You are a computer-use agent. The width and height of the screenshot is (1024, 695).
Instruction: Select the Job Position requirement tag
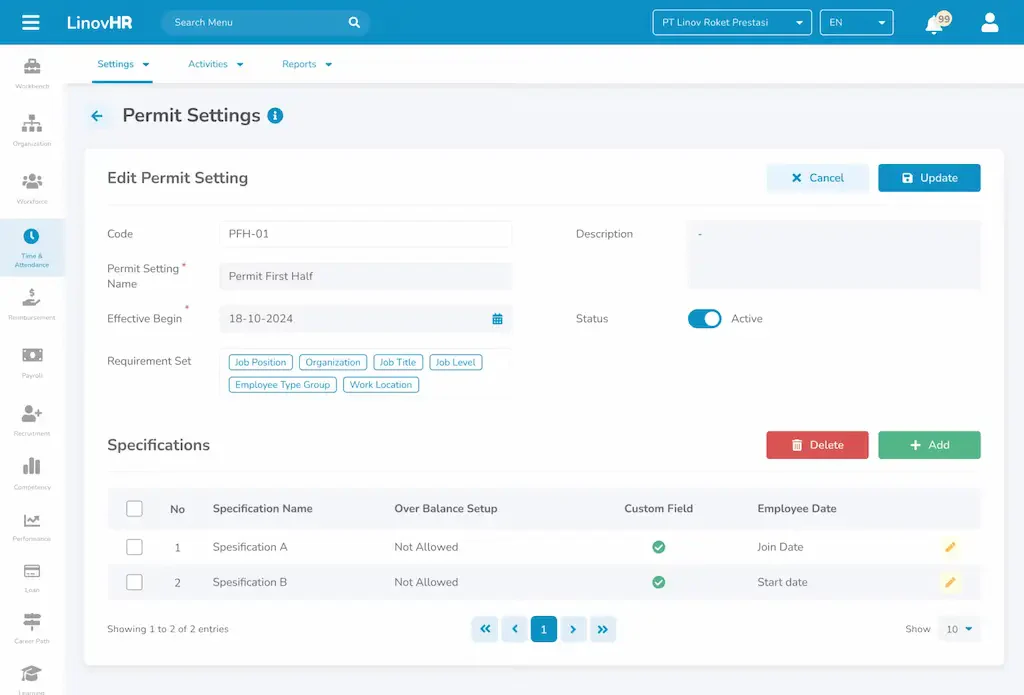(x=261, y=363)
